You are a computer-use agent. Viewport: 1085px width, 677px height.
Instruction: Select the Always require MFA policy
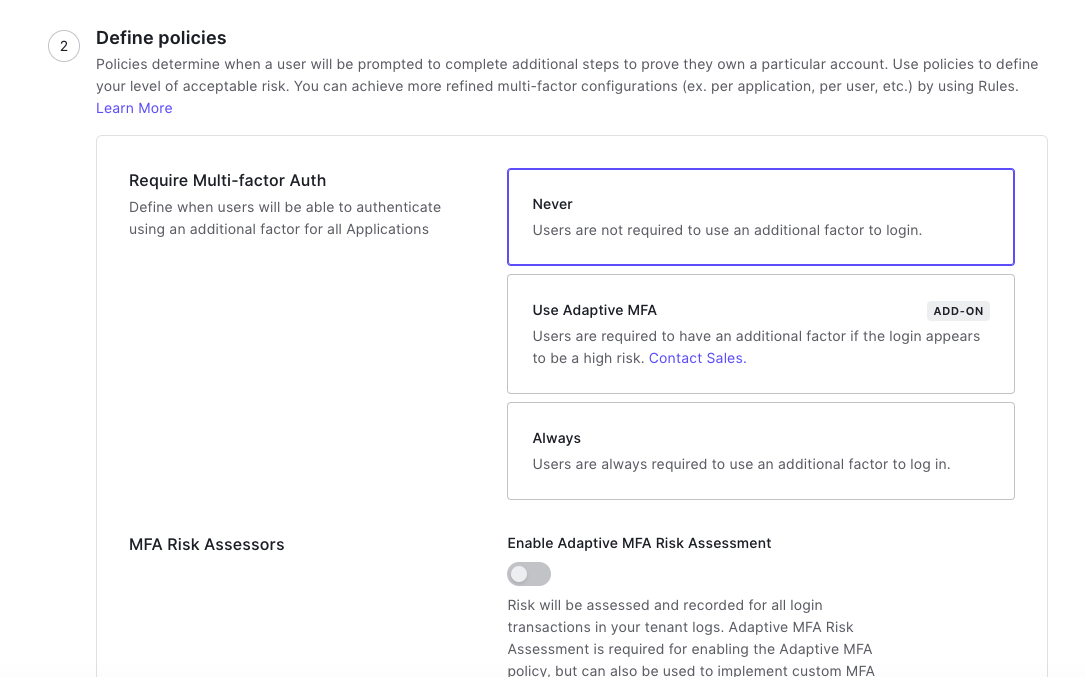[x=760, y=450]
